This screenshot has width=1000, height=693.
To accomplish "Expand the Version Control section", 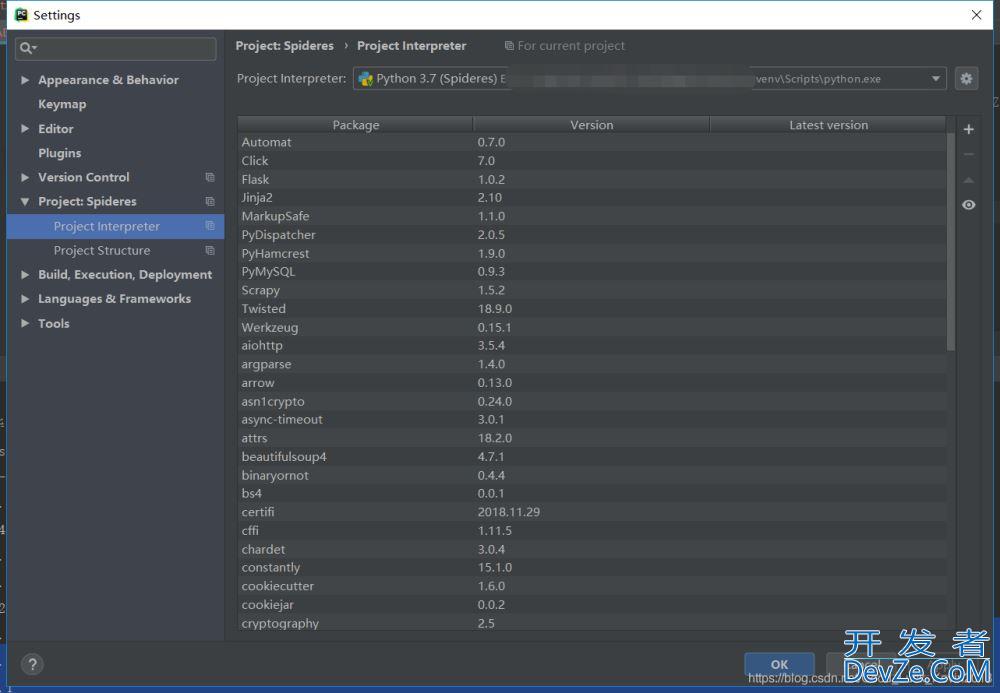I will point(25,177).
